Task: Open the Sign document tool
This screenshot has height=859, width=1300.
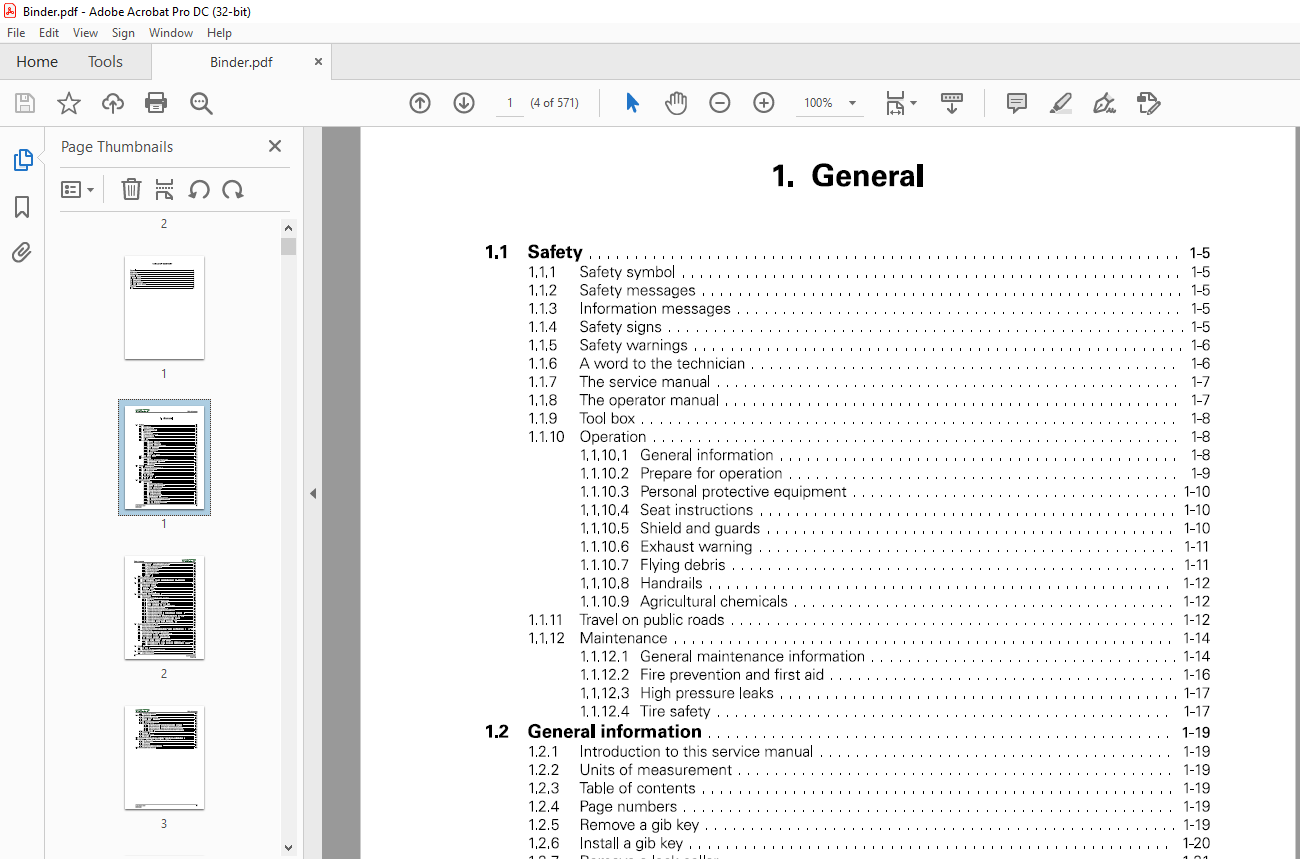Action: point(1104,103)
